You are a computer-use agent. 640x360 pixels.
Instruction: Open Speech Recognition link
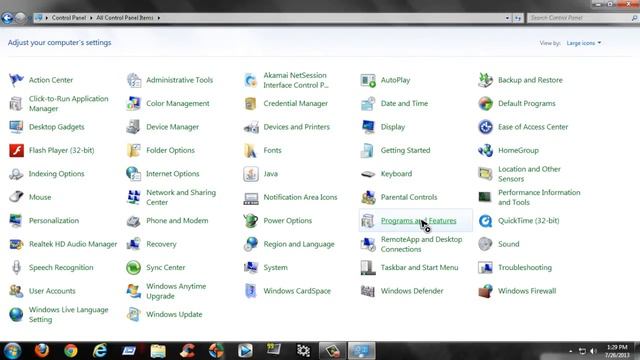pos(61,268)
